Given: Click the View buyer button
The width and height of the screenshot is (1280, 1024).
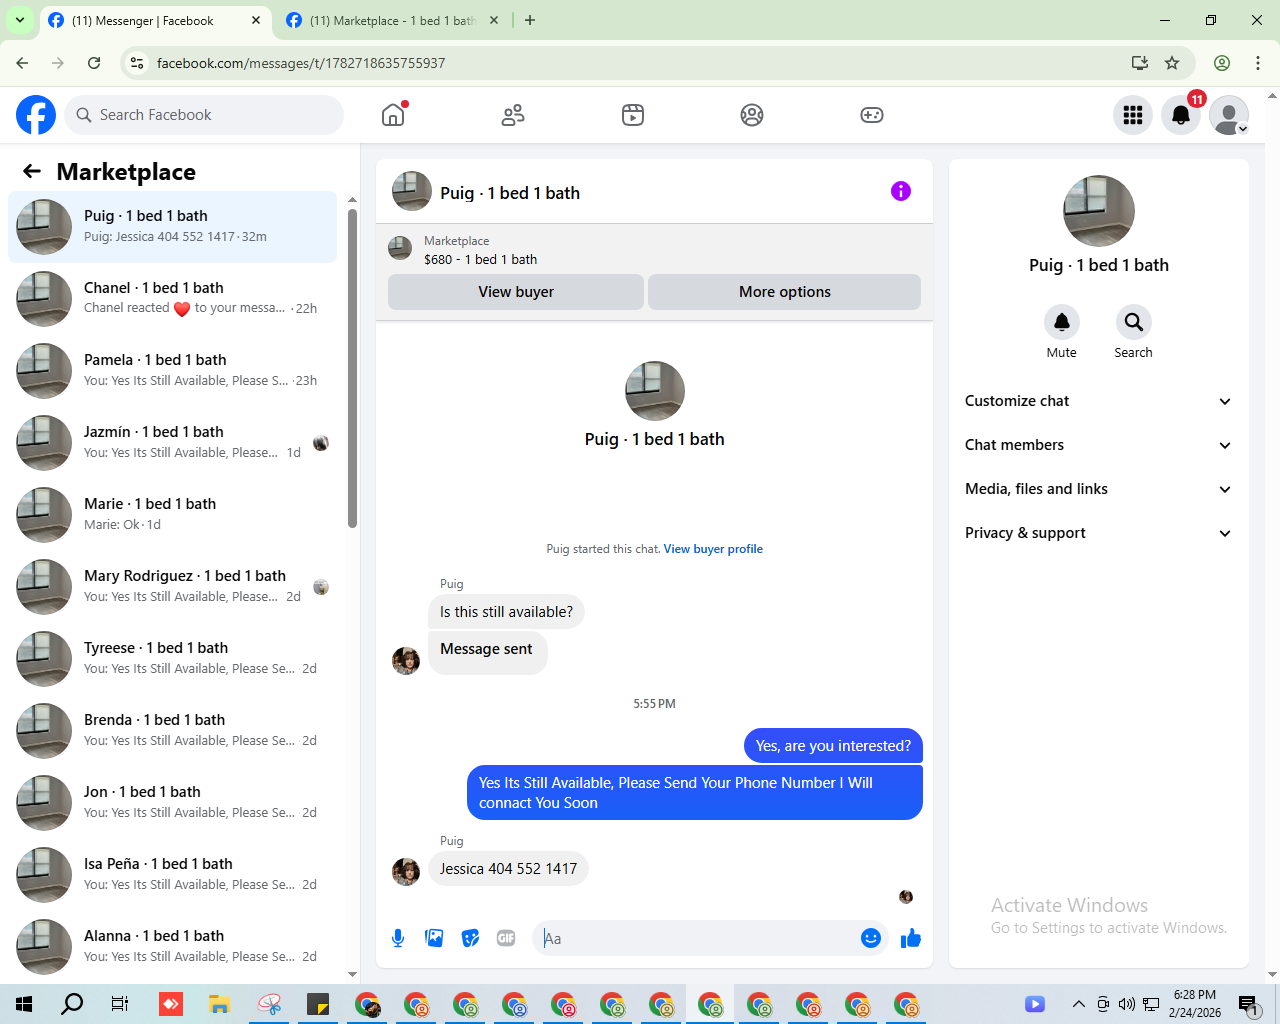Looking at the screenshot, I should [516, 292].
